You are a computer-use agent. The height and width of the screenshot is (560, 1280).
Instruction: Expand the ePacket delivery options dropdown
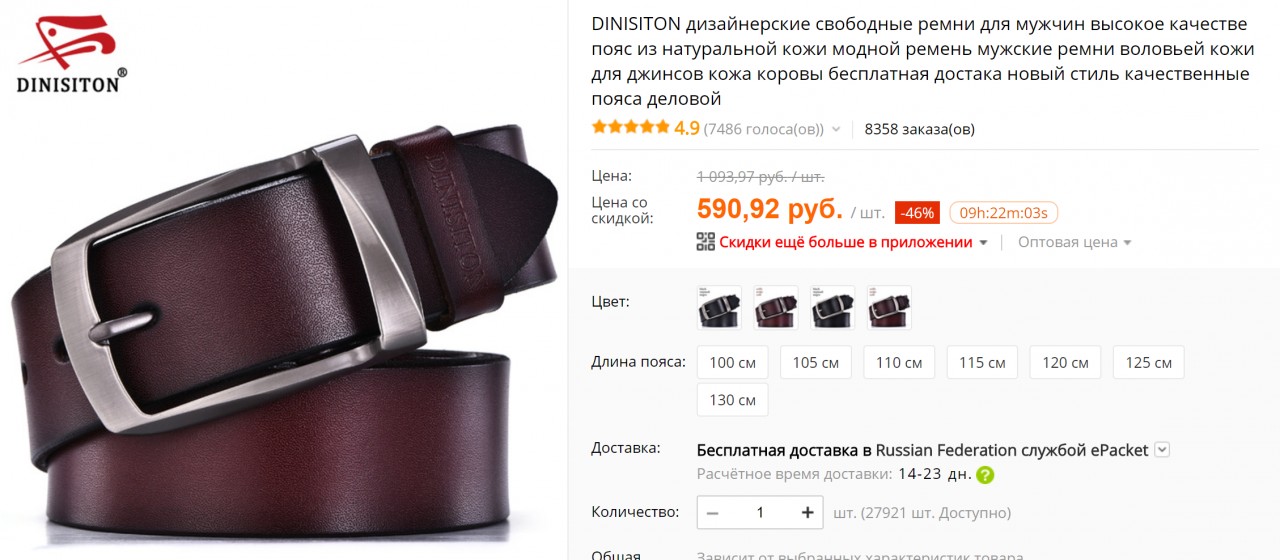(1161, 450)
